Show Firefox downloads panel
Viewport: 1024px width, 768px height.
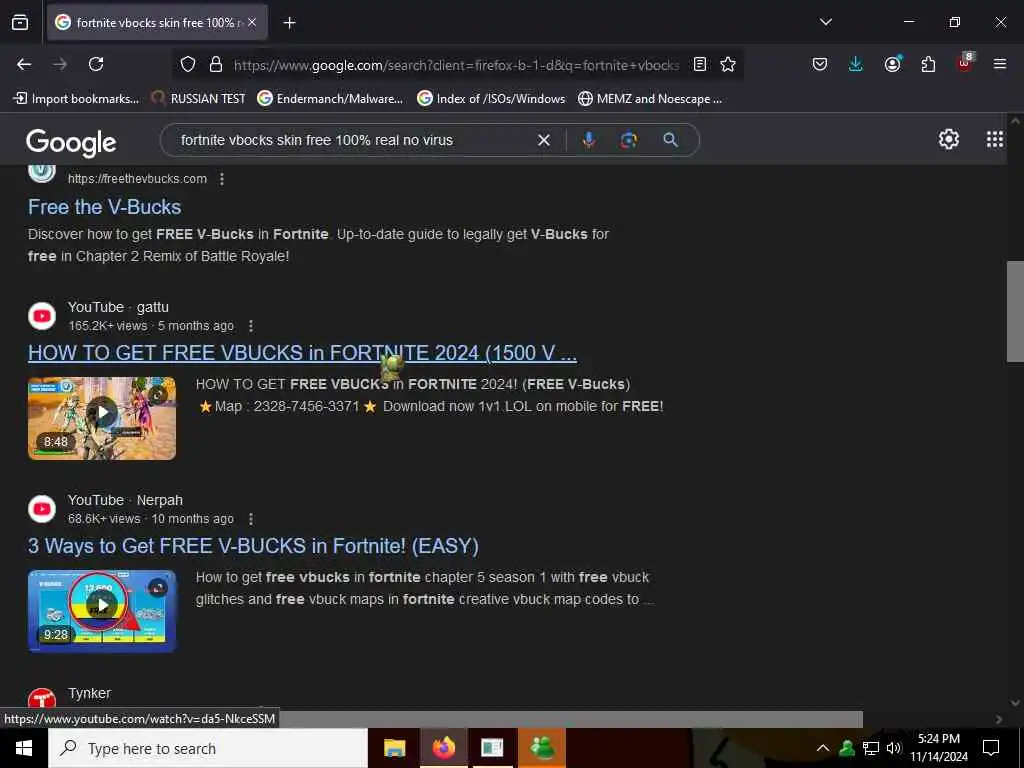tap(856, 64)
